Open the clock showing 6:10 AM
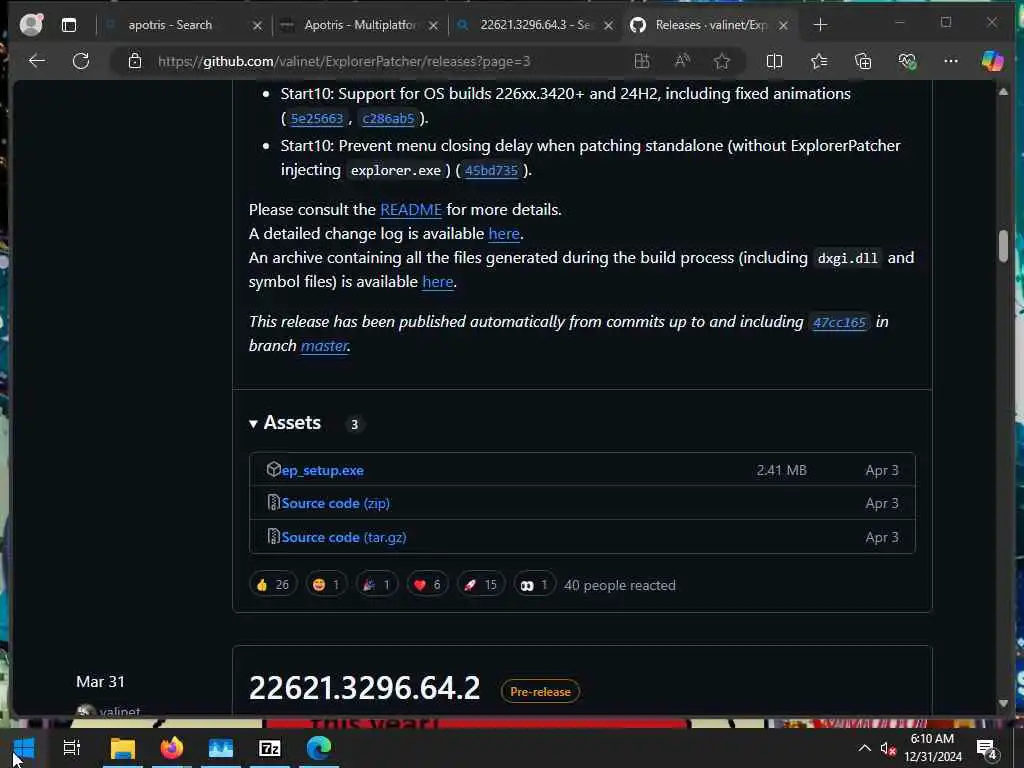The height and width of the screenshot is (768, 1024). 933,748
